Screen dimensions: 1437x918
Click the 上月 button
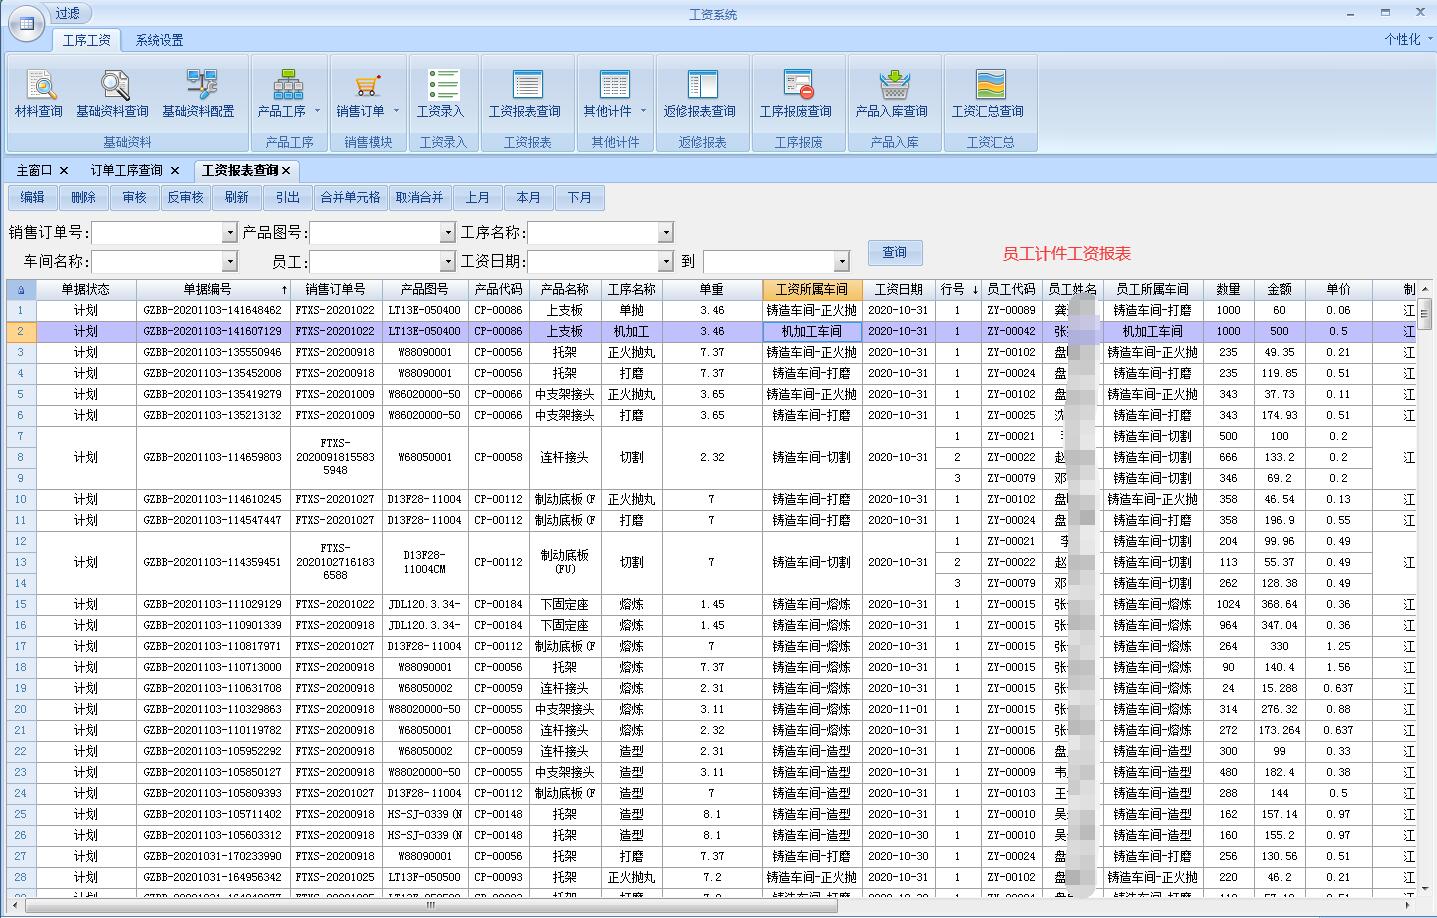[478, 198]
